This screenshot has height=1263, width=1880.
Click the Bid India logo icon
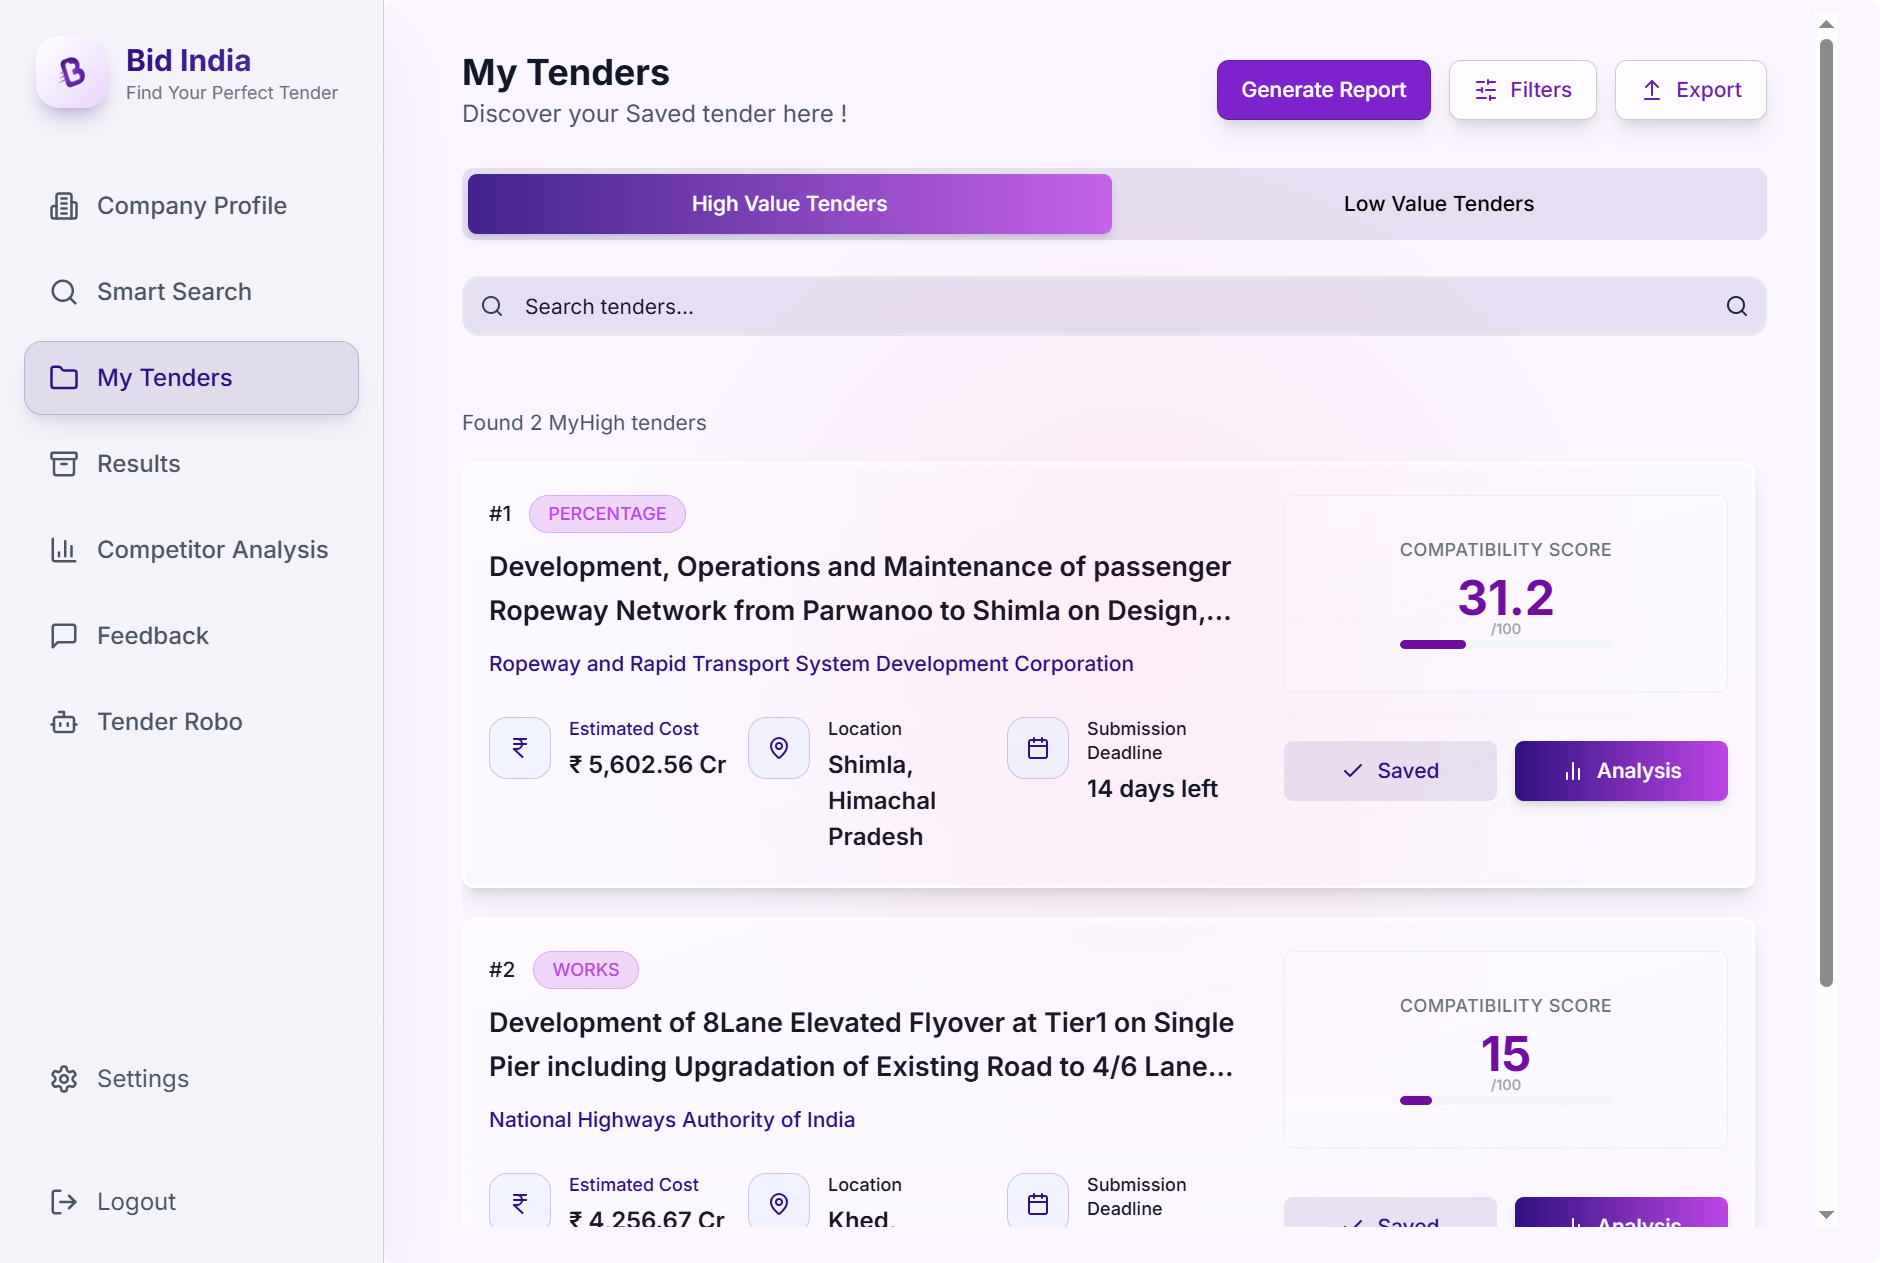[x=72, y=73]
